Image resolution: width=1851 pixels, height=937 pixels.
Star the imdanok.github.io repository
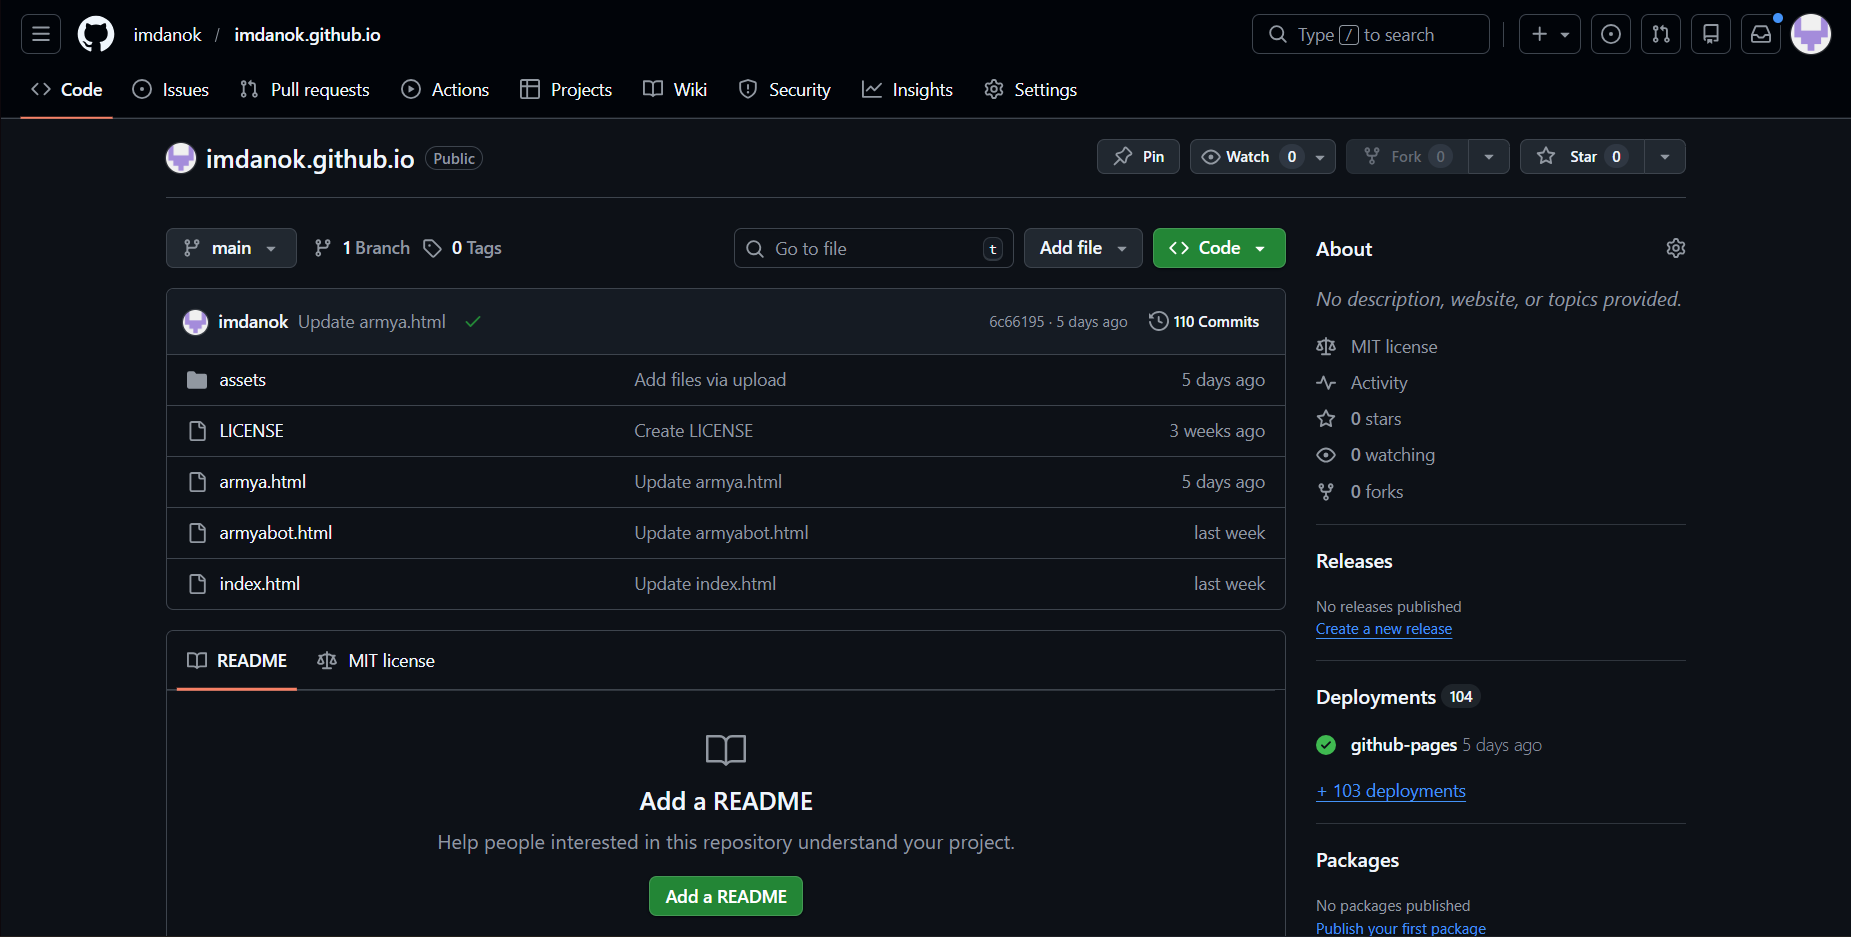[1582, 157]
